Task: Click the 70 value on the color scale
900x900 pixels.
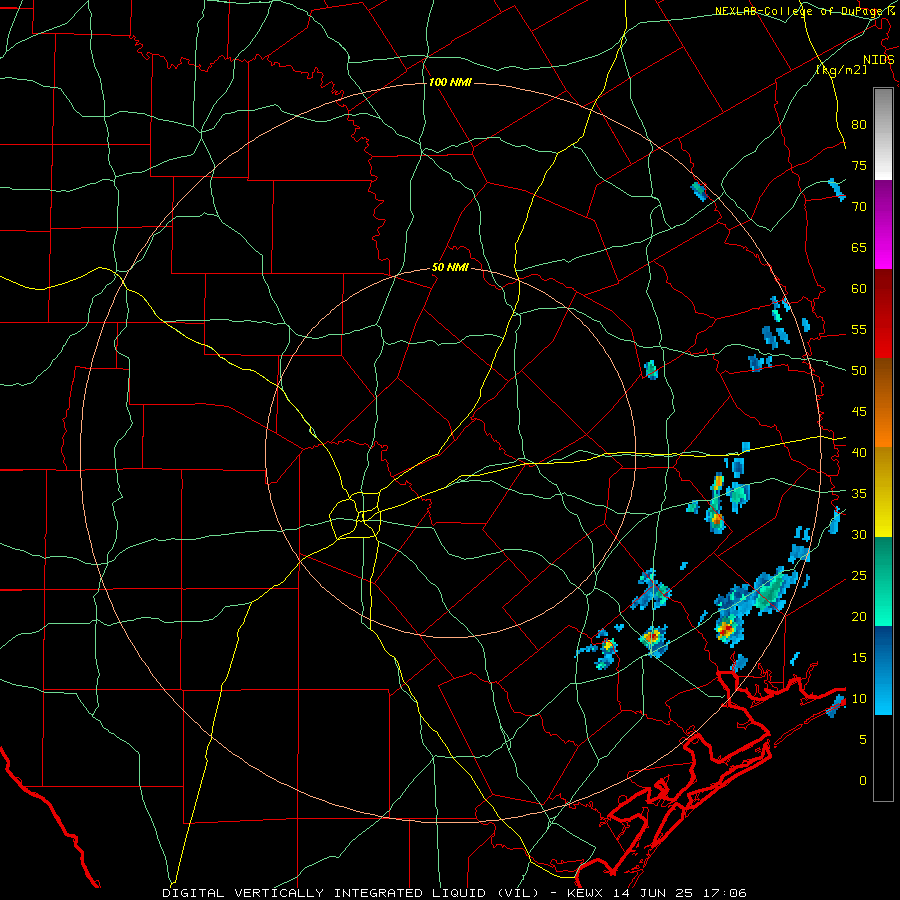Action: 859,207
